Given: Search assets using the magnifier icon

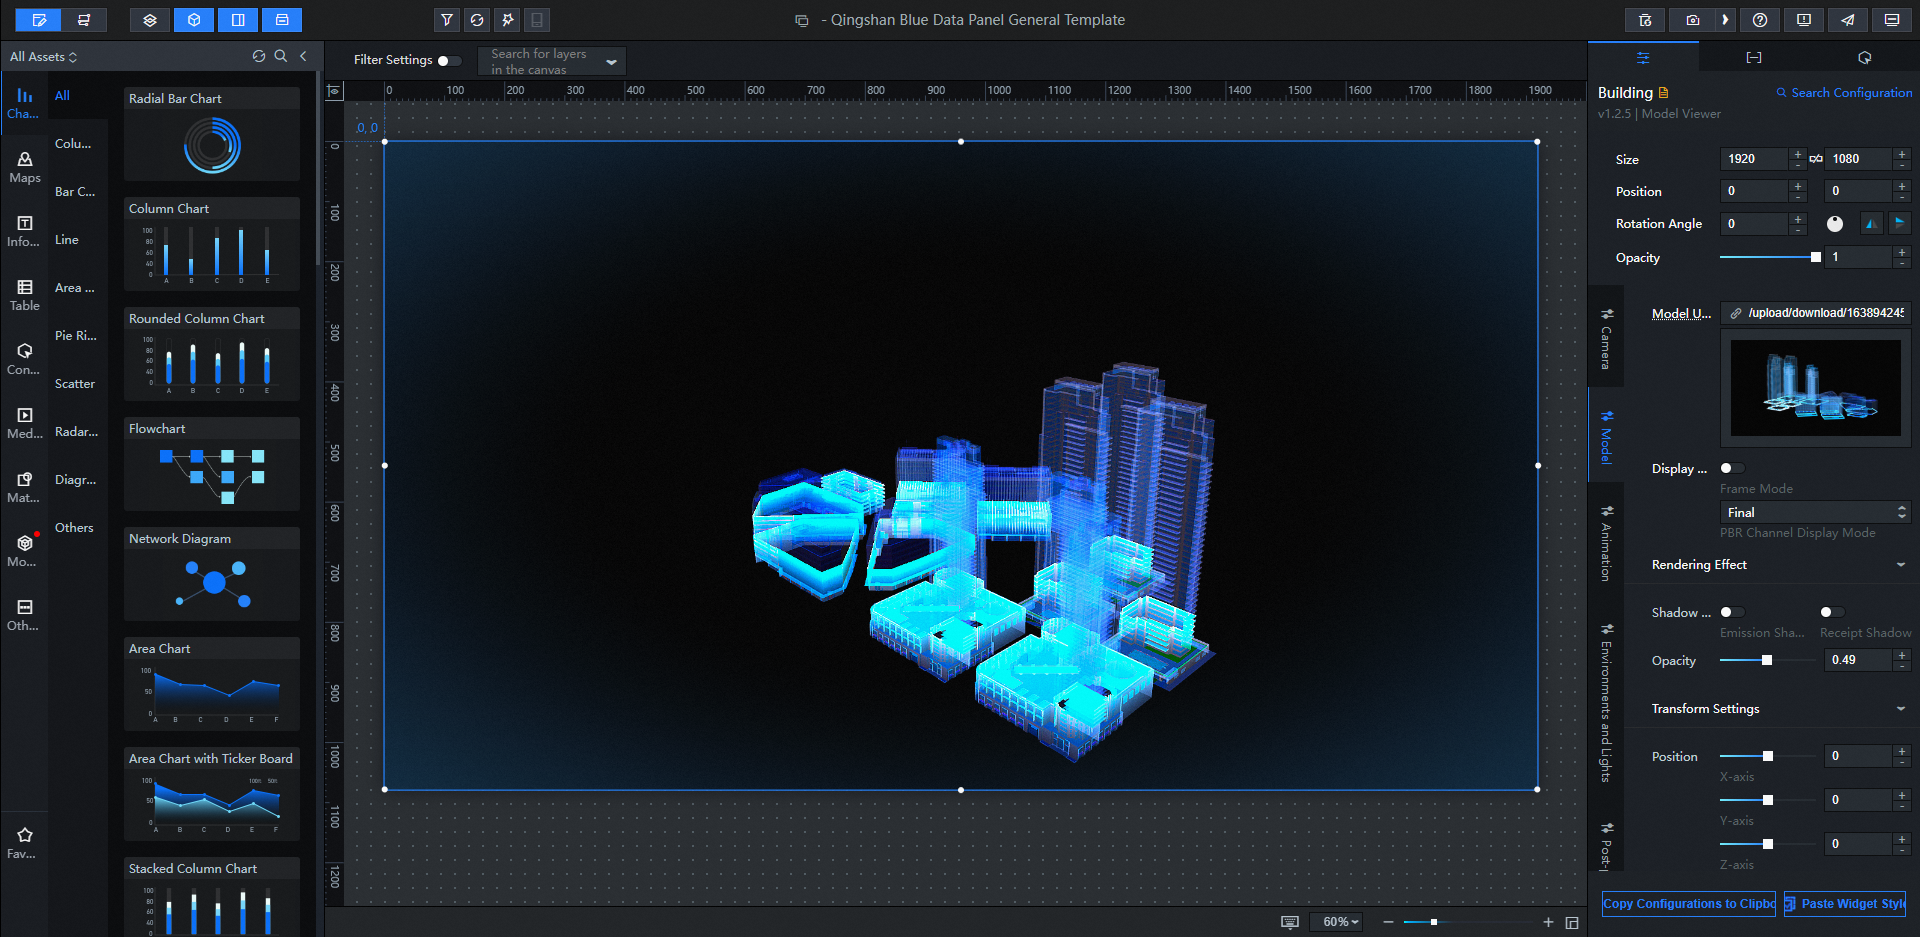Looking at the screenshot, I should (x=281, y=57).
